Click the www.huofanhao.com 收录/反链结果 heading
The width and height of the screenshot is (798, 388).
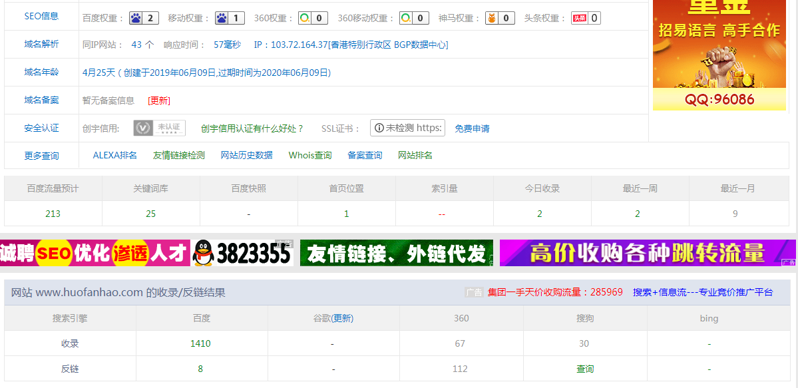tap(118, 292)
